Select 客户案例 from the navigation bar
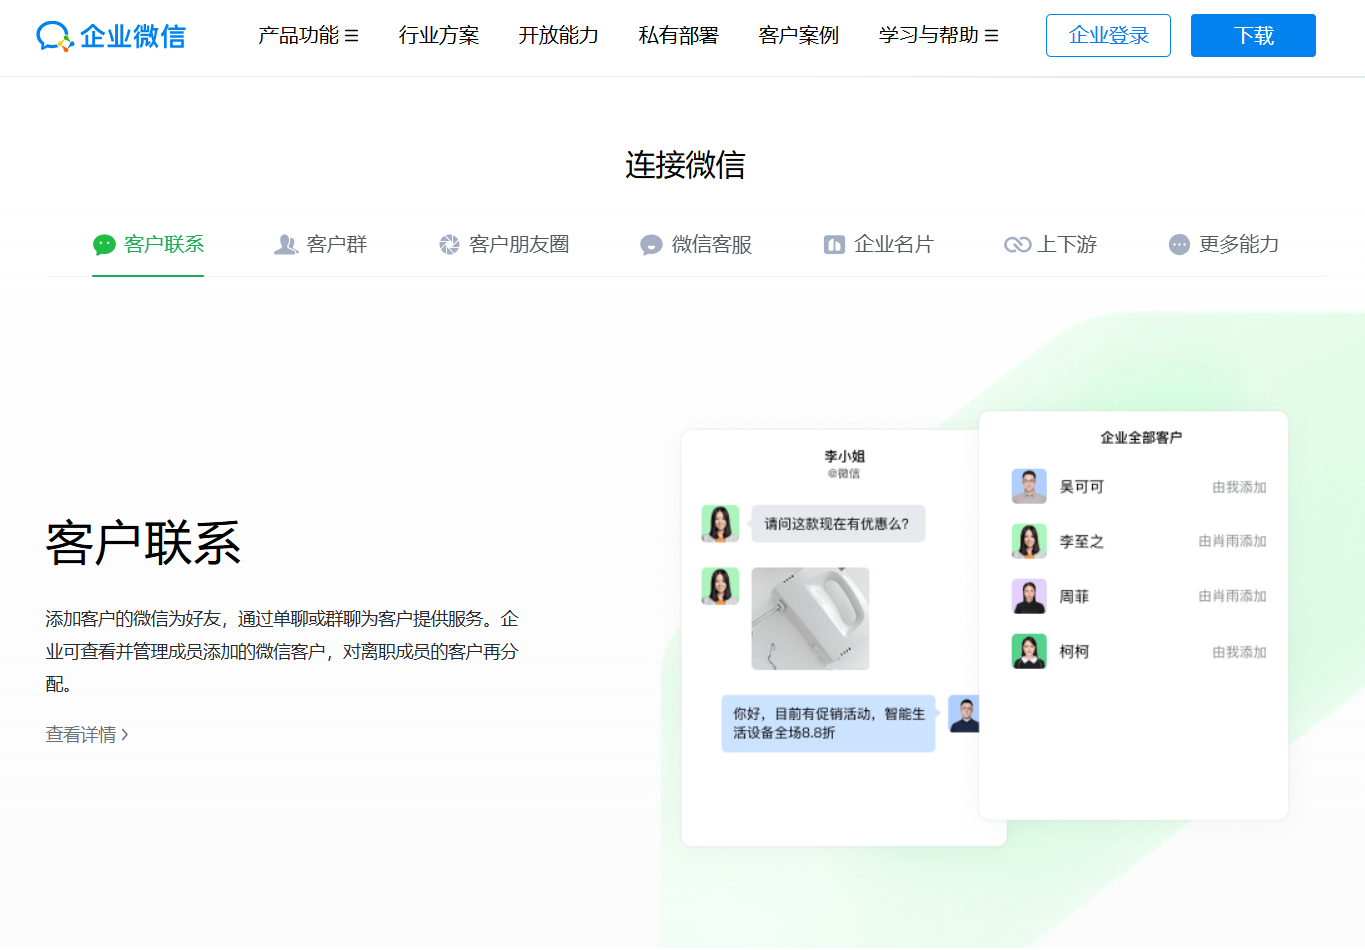The height and width of the screenshot is (950, 1365). [798, 35]
